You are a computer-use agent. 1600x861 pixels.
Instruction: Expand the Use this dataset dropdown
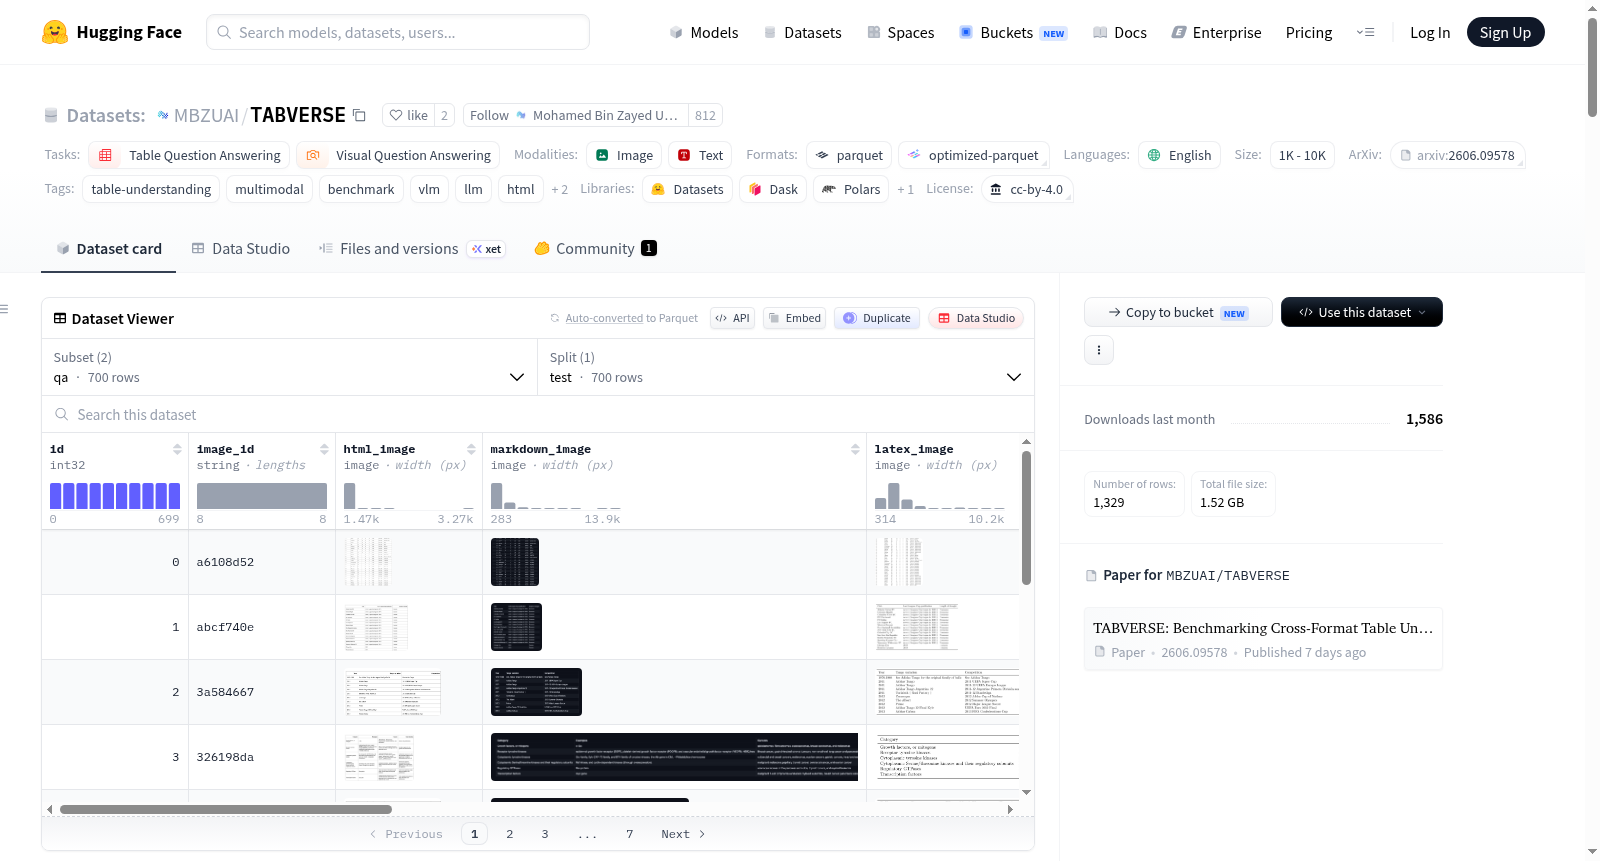[x=1362, y=312]
